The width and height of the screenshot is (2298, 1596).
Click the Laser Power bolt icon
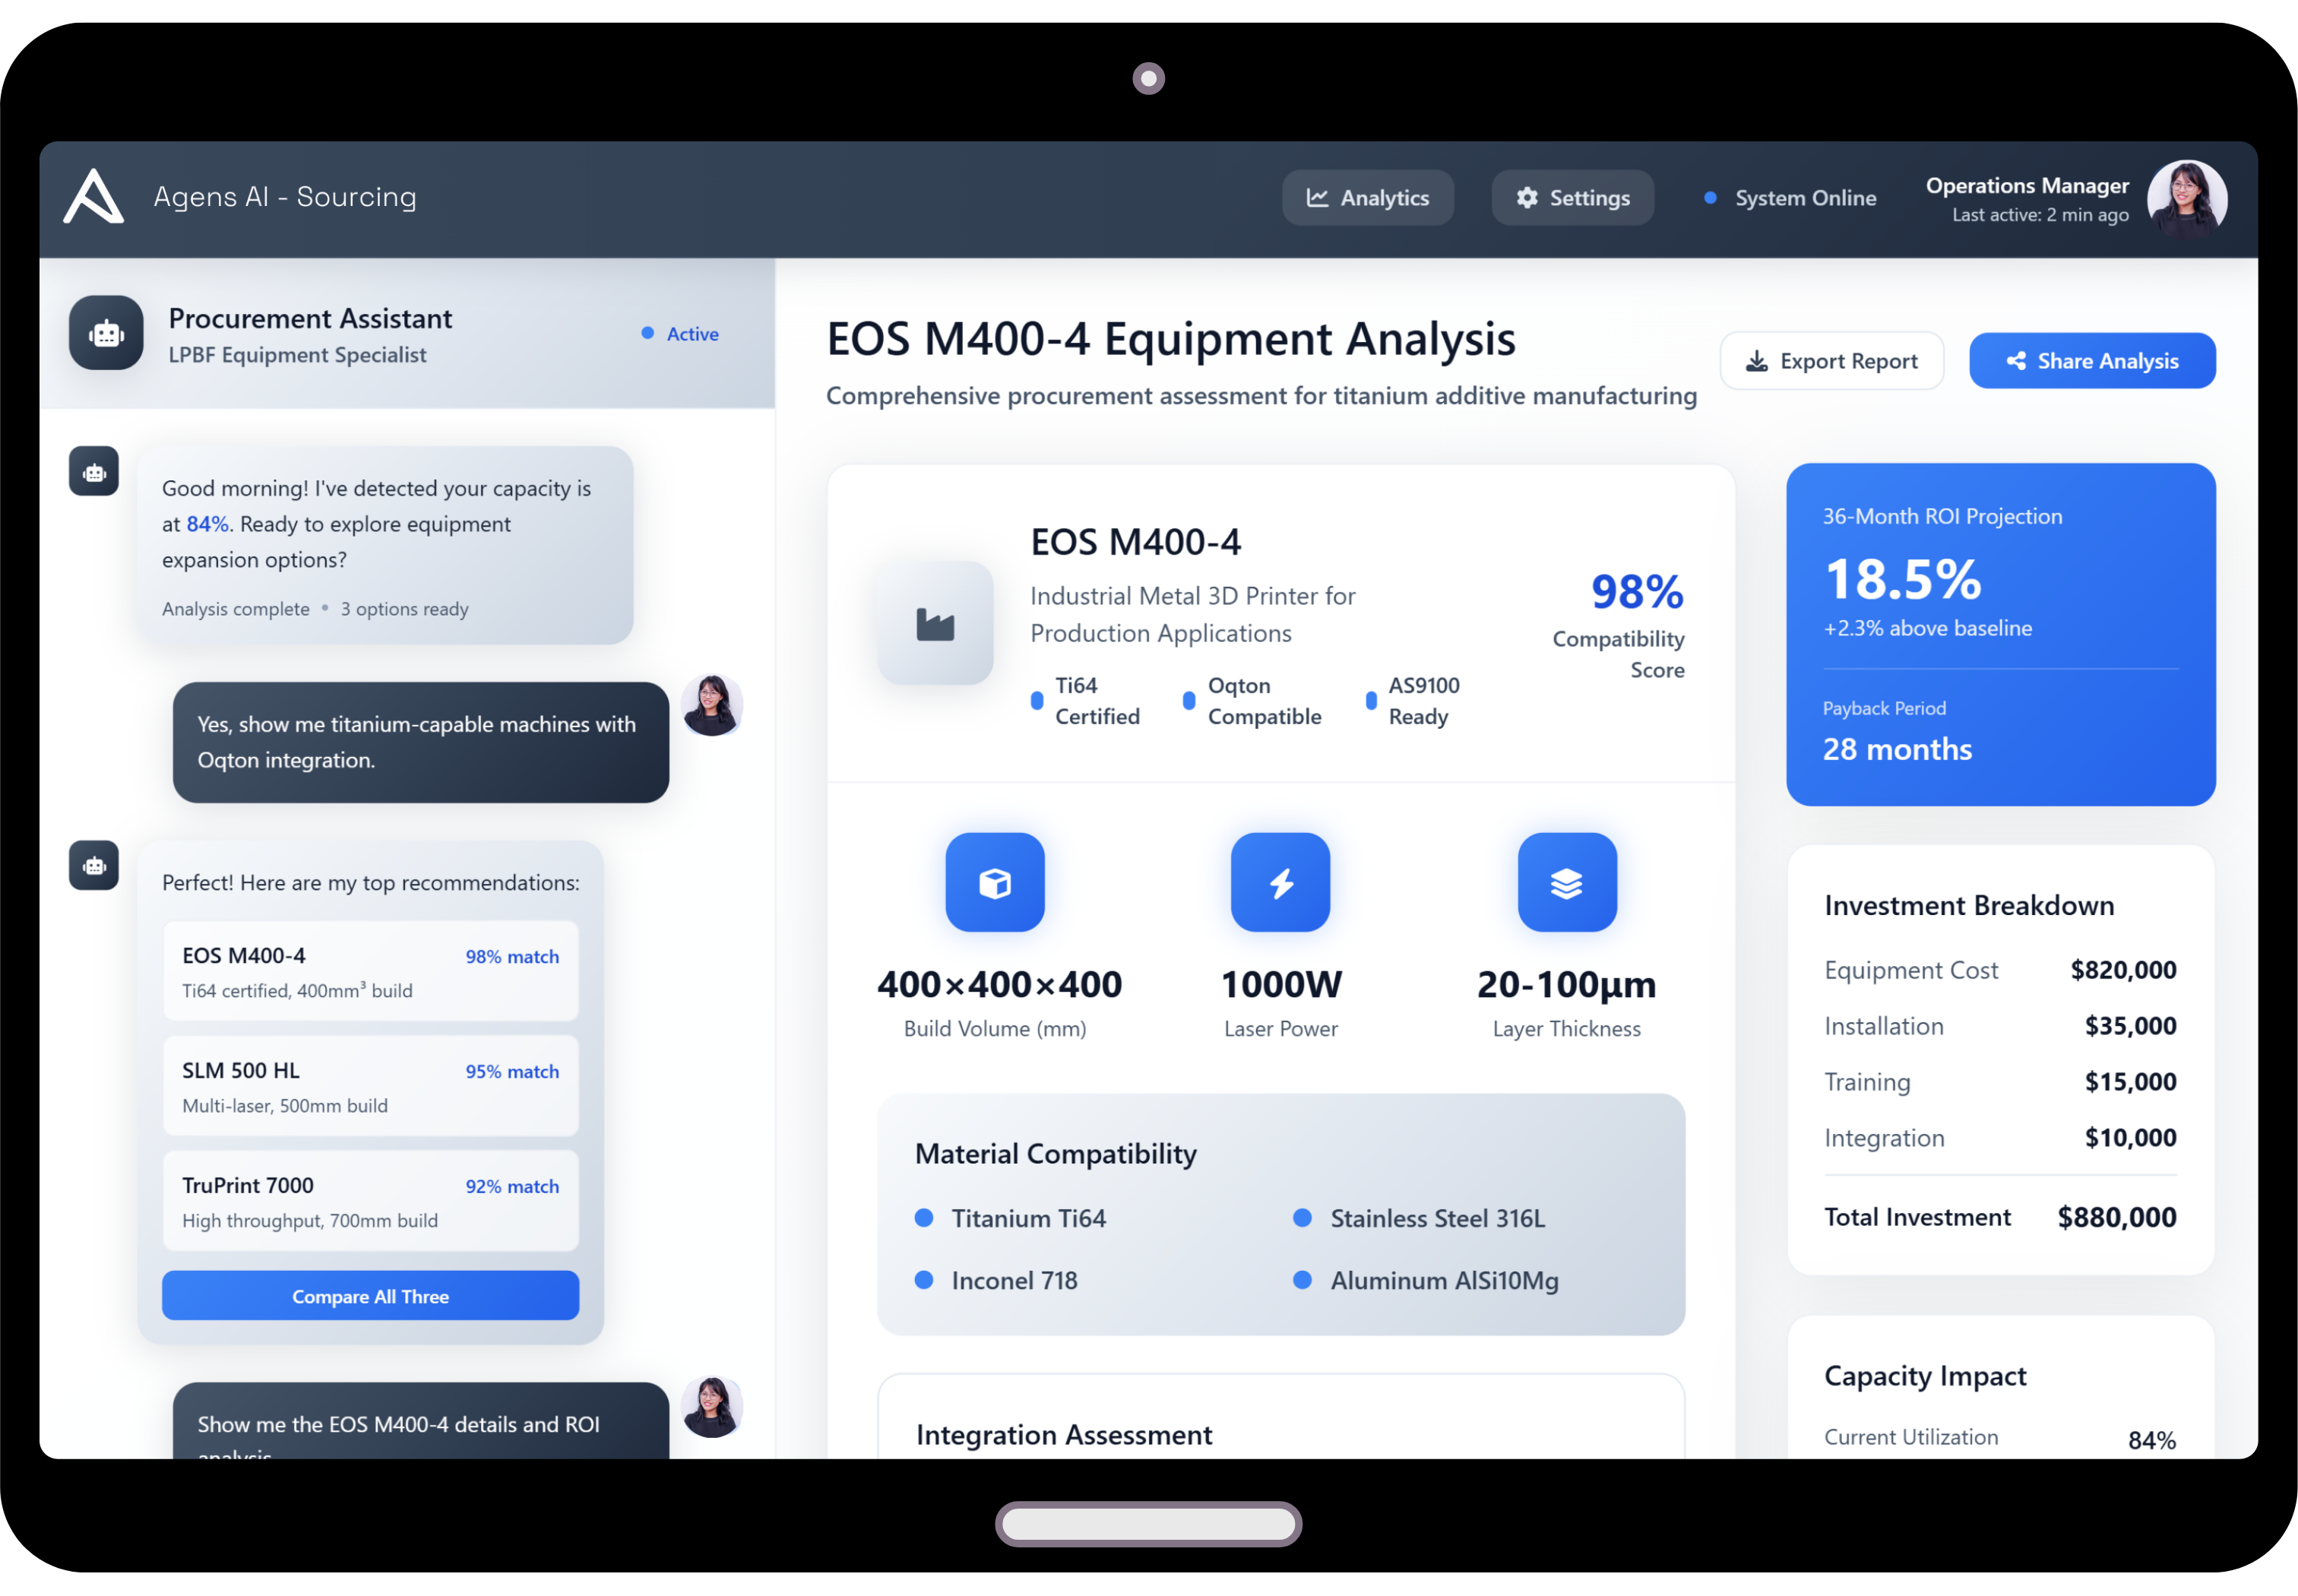point(1280,882)
